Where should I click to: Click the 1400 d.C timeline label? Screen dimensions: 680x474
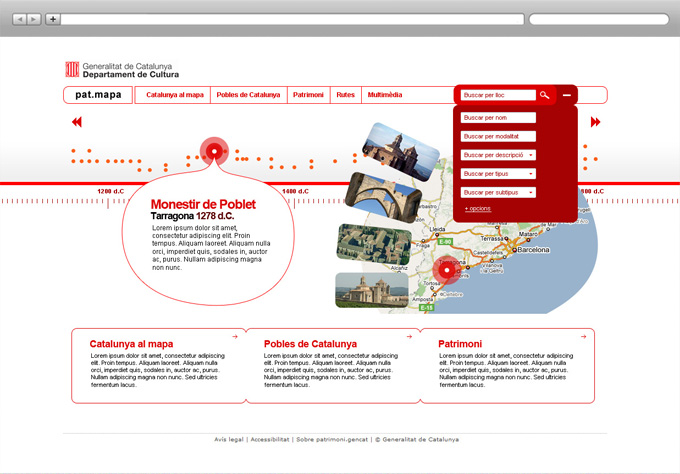[x=295, y=191]
